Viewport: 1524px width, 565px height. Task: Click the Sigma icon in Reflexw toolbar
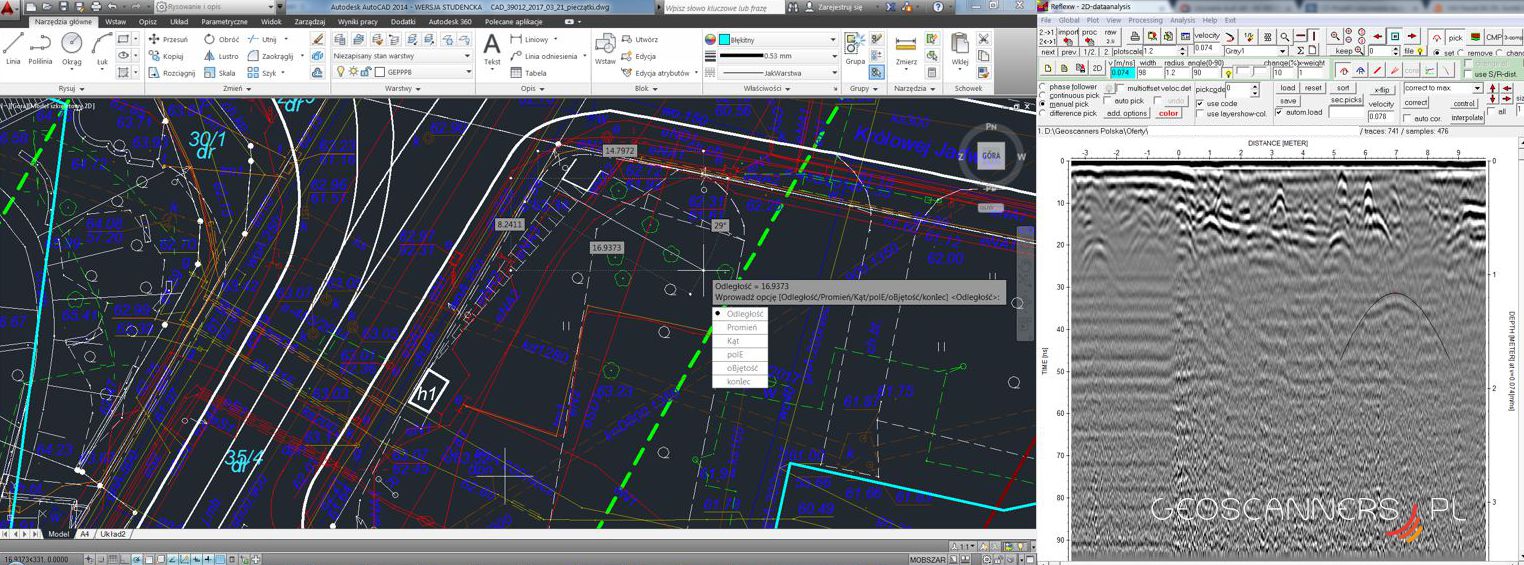pos(1300,50)
